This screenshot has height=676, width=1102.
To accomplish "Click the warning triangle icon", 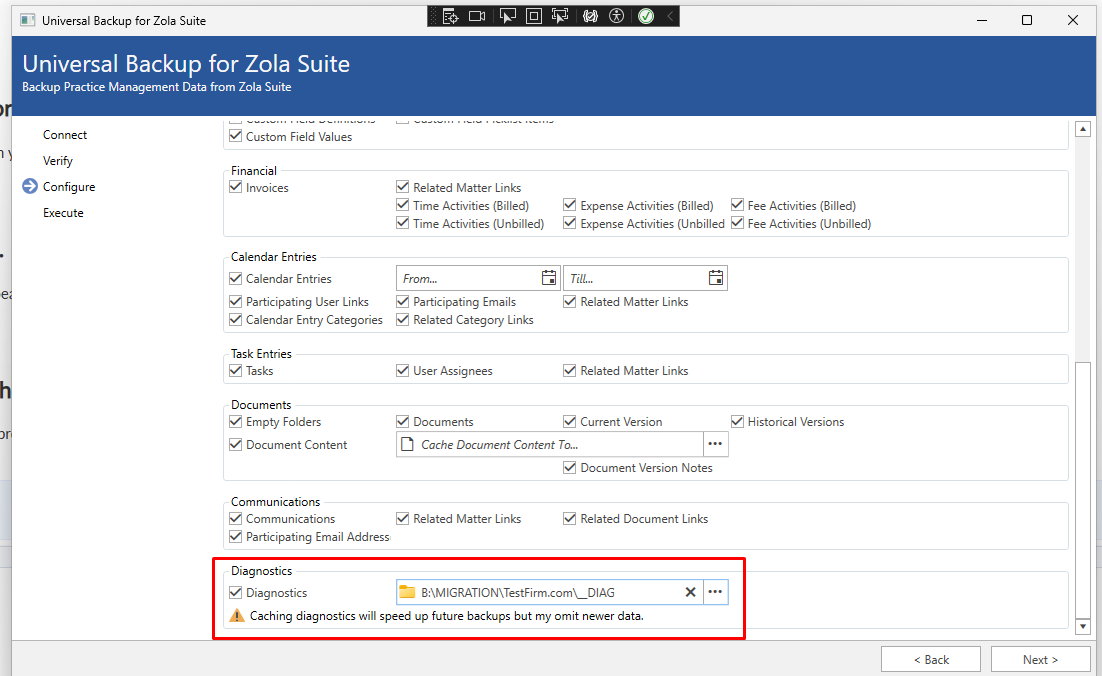I will [238, 616].
